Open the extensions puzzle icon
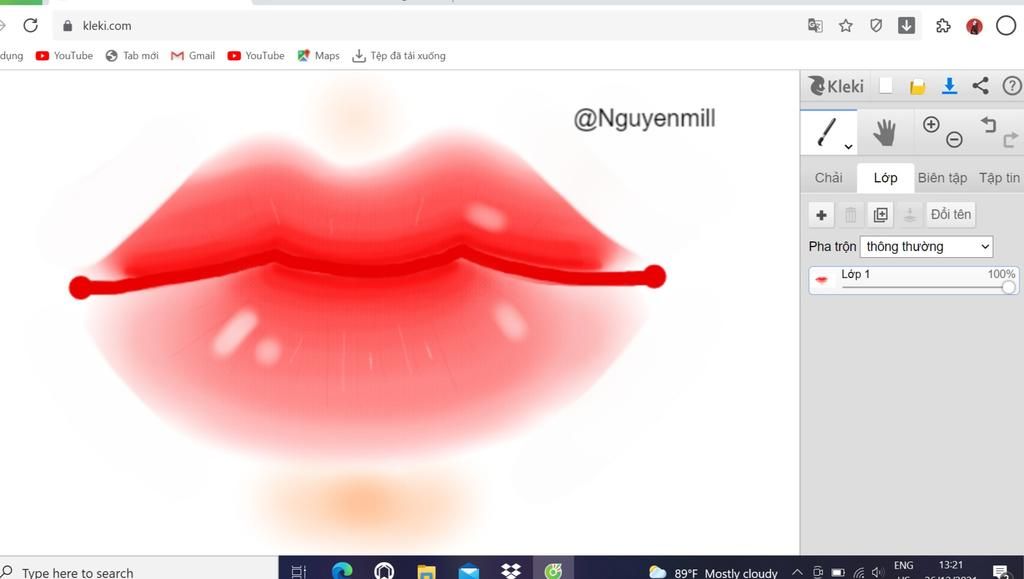 click(943, 25)
